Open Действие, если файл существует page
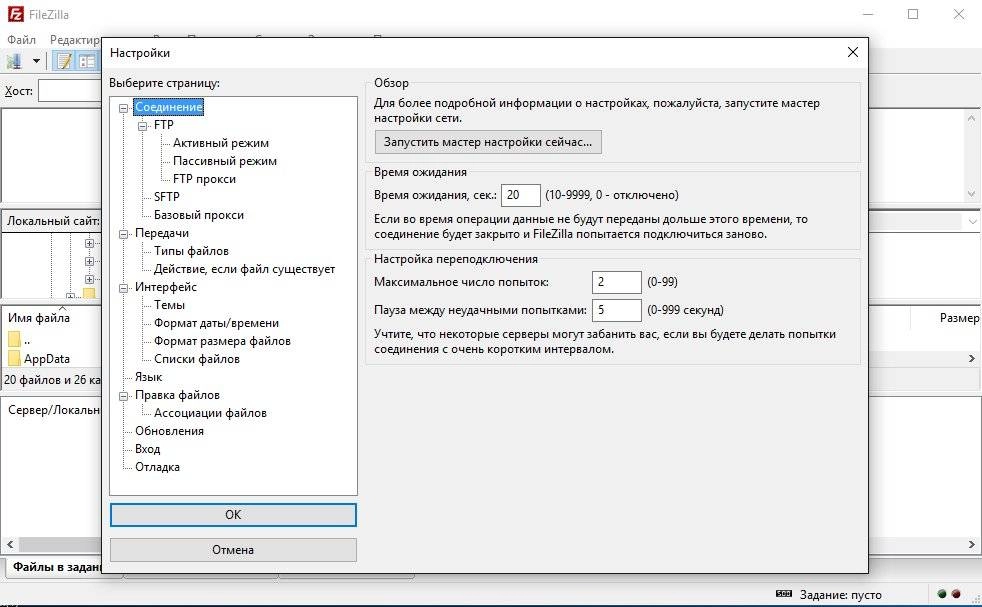 (244, 269)
